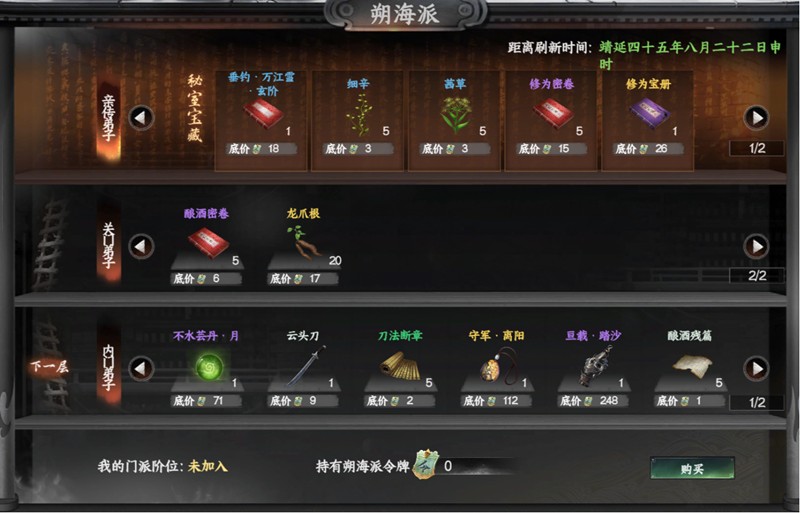Select the 龙爪根 root item
The height and width of the screenshot is (513, 800).
pyautogui.click(x=304, y=241)
